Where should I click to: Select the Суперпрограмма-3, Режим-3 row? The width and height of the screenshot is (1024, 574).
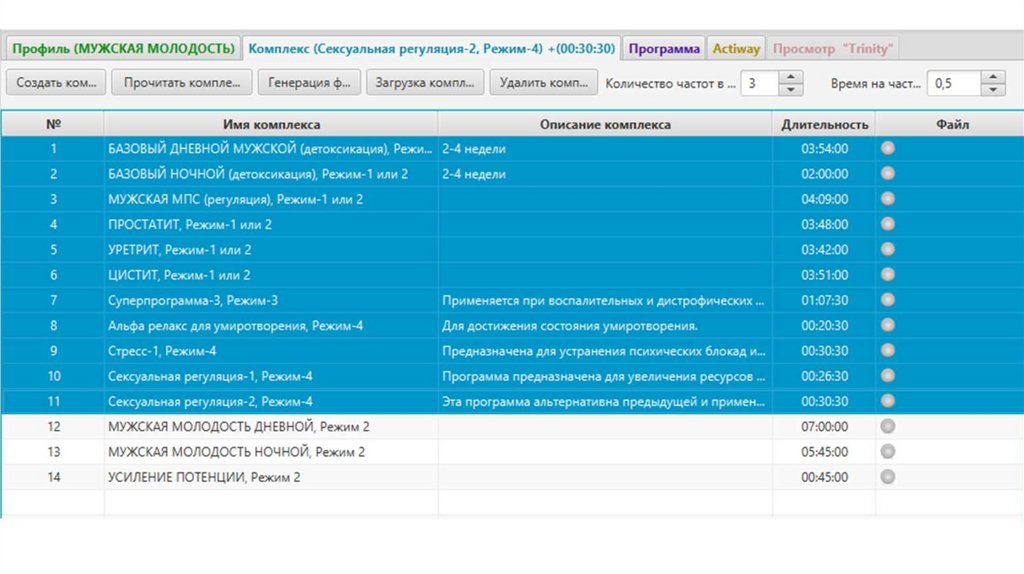click(512, 300)
